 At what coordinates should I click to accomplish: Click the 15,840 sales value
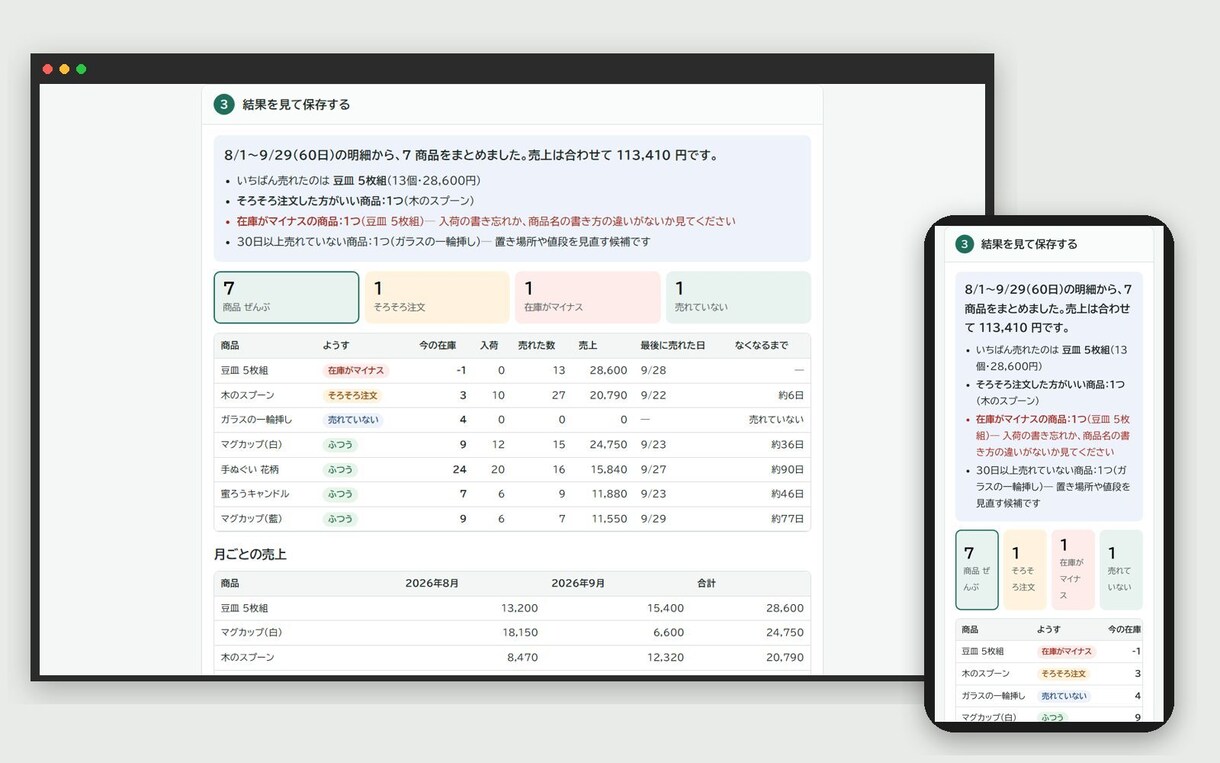[608, 469]
